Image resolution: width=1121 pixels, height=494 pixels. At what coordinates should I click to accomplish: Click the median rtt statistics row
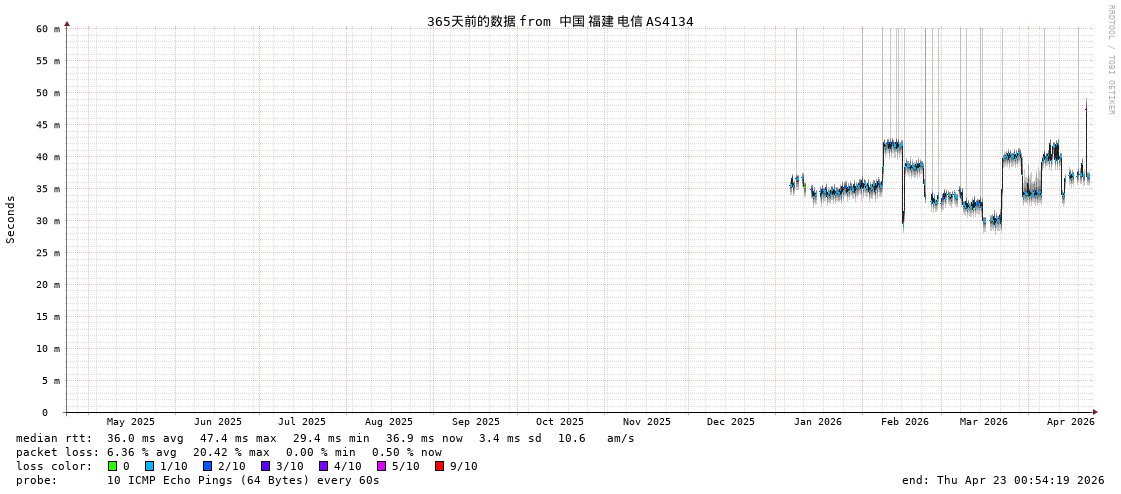[x=325, y=438]
